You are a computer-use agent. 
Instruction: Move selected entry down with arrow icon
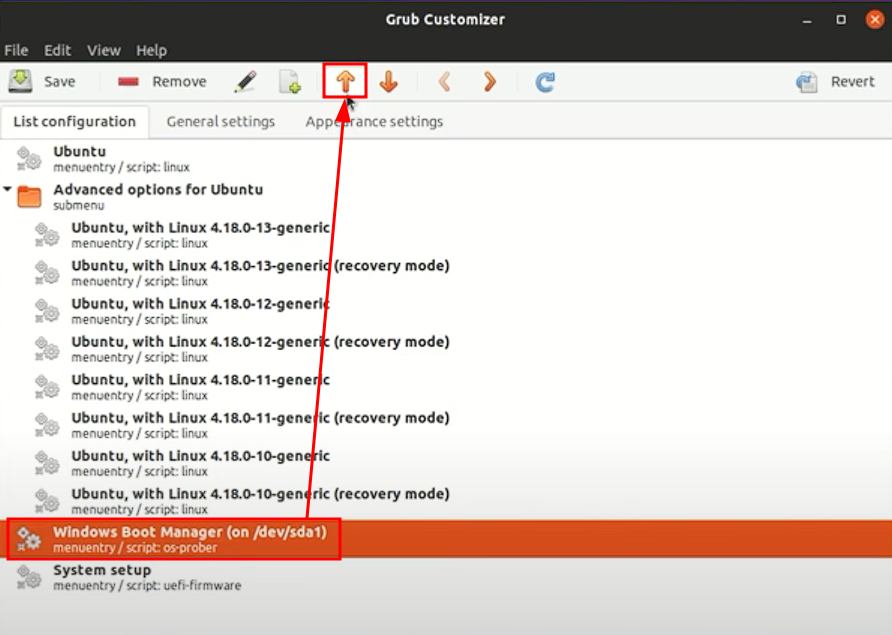(389, 81)
